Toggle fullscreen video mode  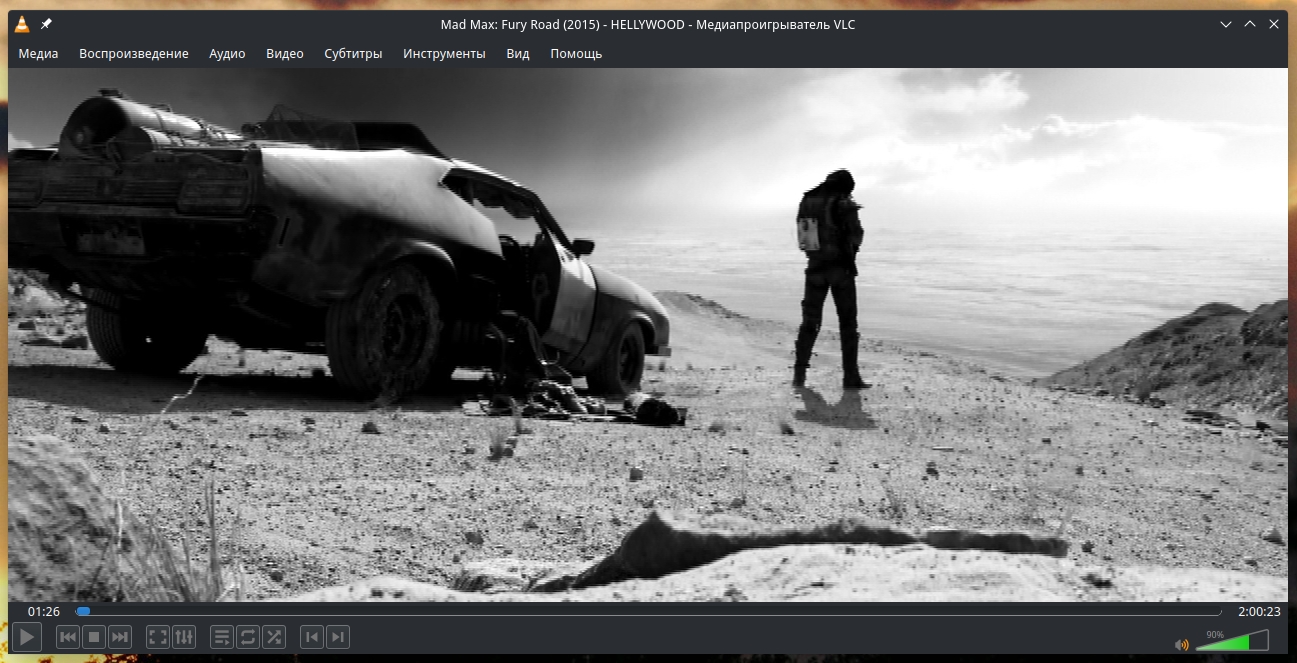158,637
